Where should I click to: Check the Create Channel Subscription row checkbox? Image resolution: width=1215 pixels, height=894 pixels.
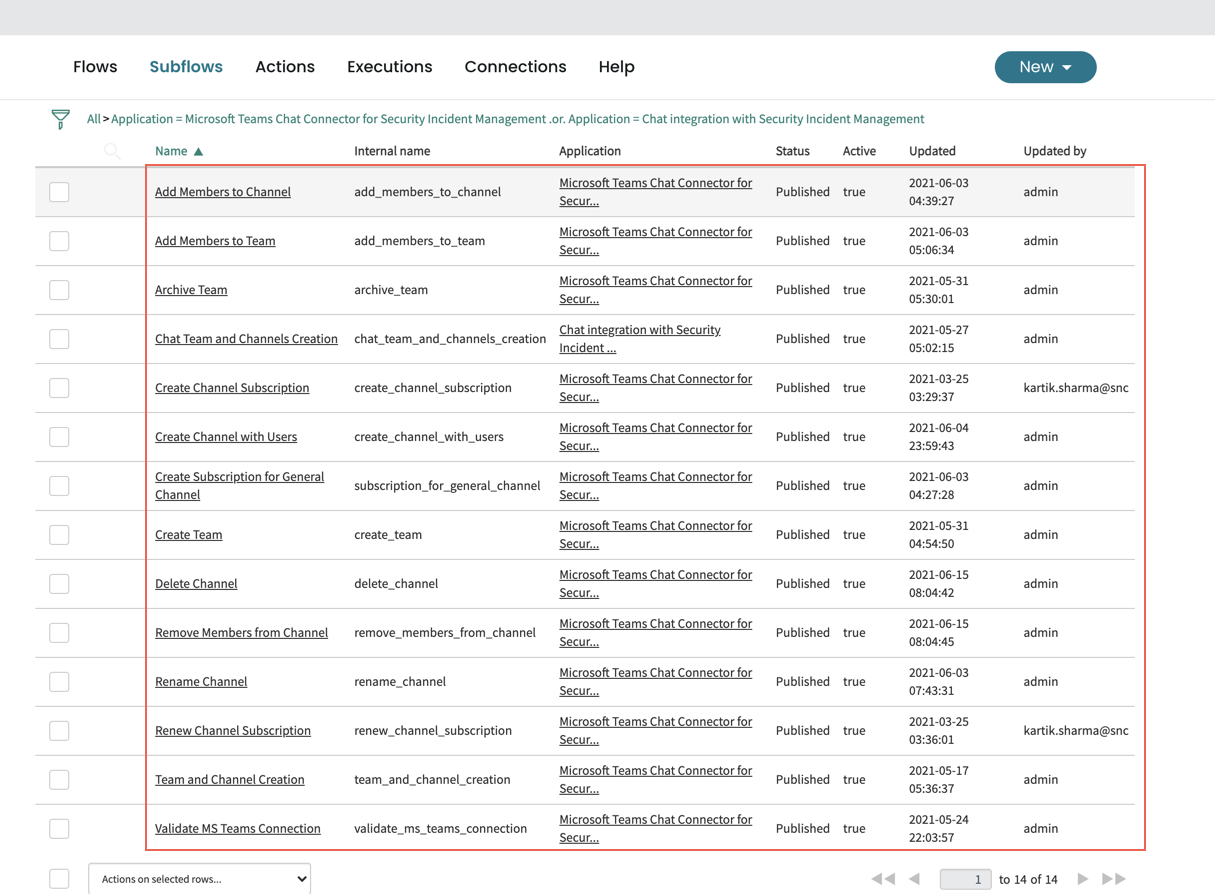pos(59,387)
